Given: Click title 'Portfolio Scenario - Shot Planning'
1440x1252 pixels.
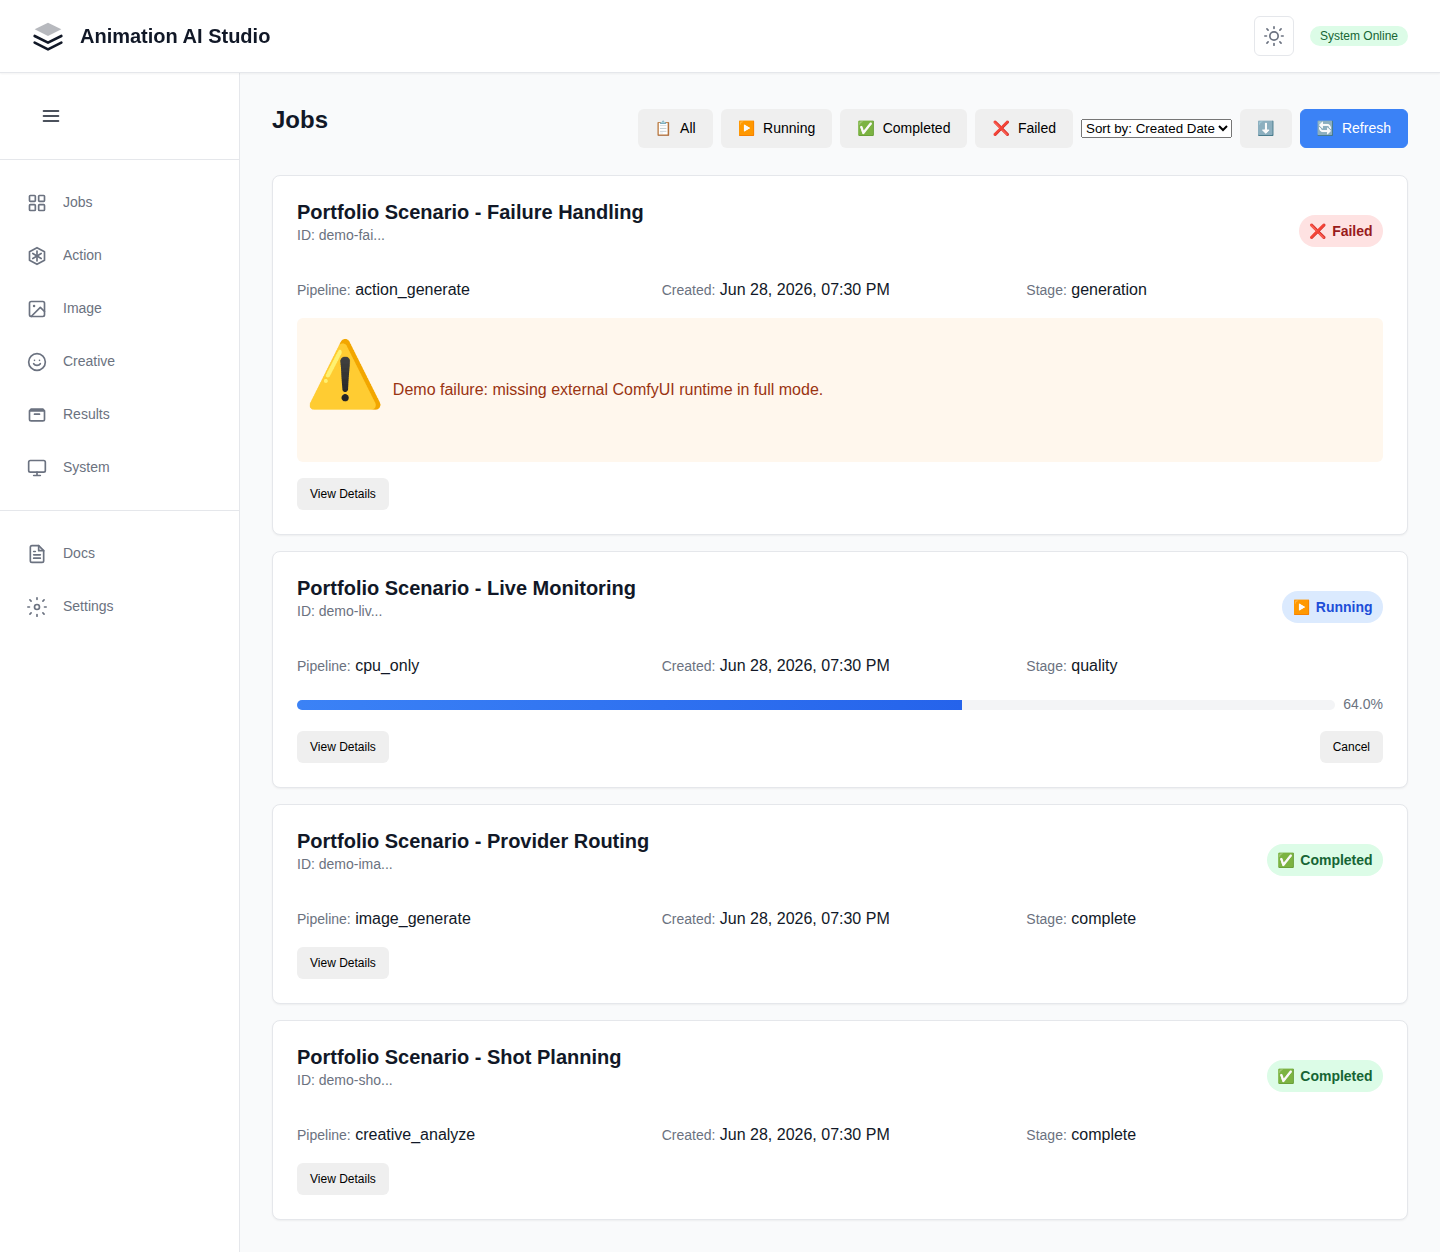Looking at the screenshot, I should click(459, 1057).
